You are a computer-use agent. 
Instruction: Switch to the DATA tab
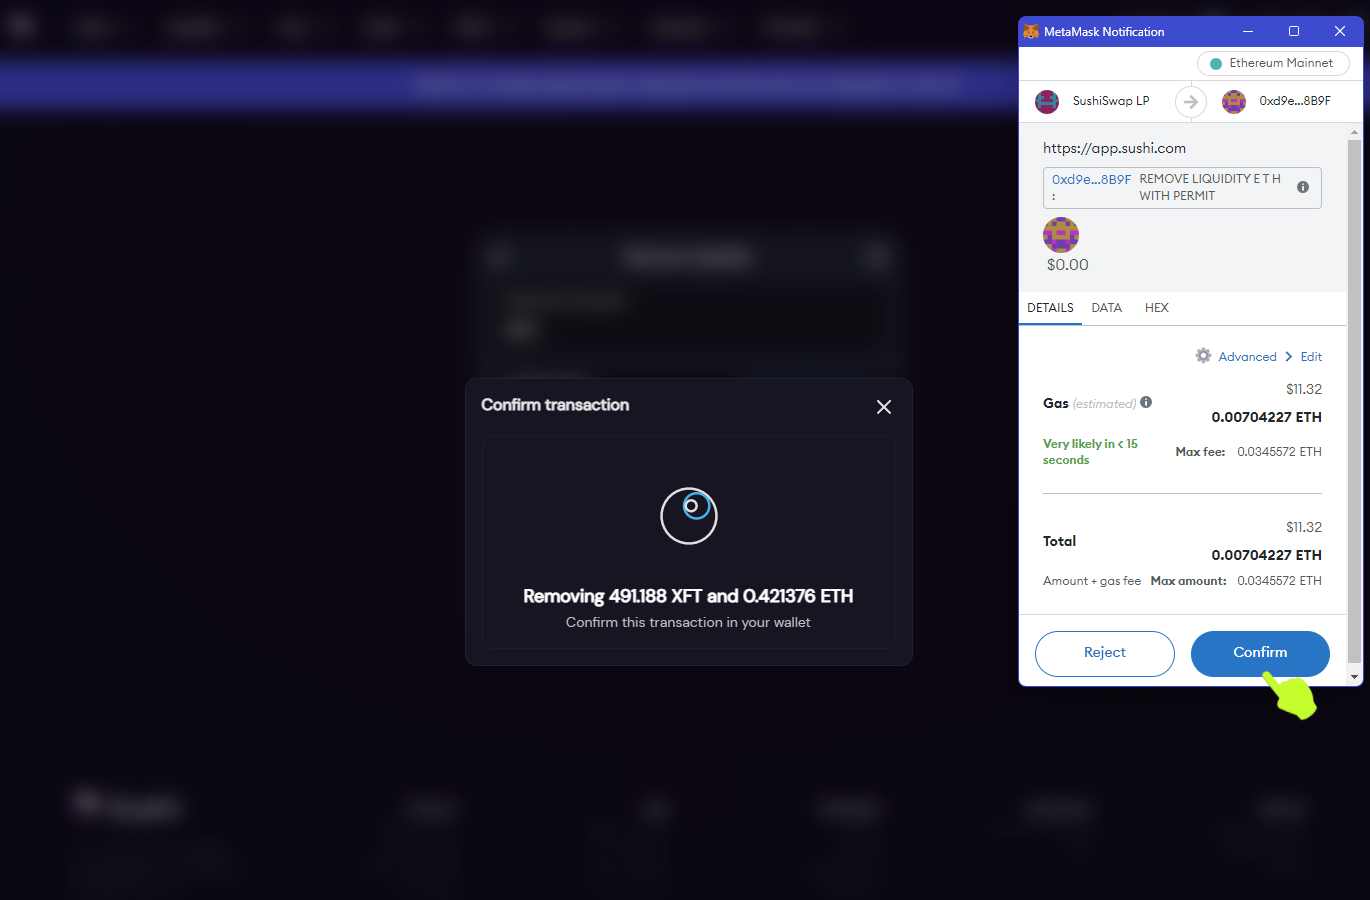click(x=1106, y=308)
